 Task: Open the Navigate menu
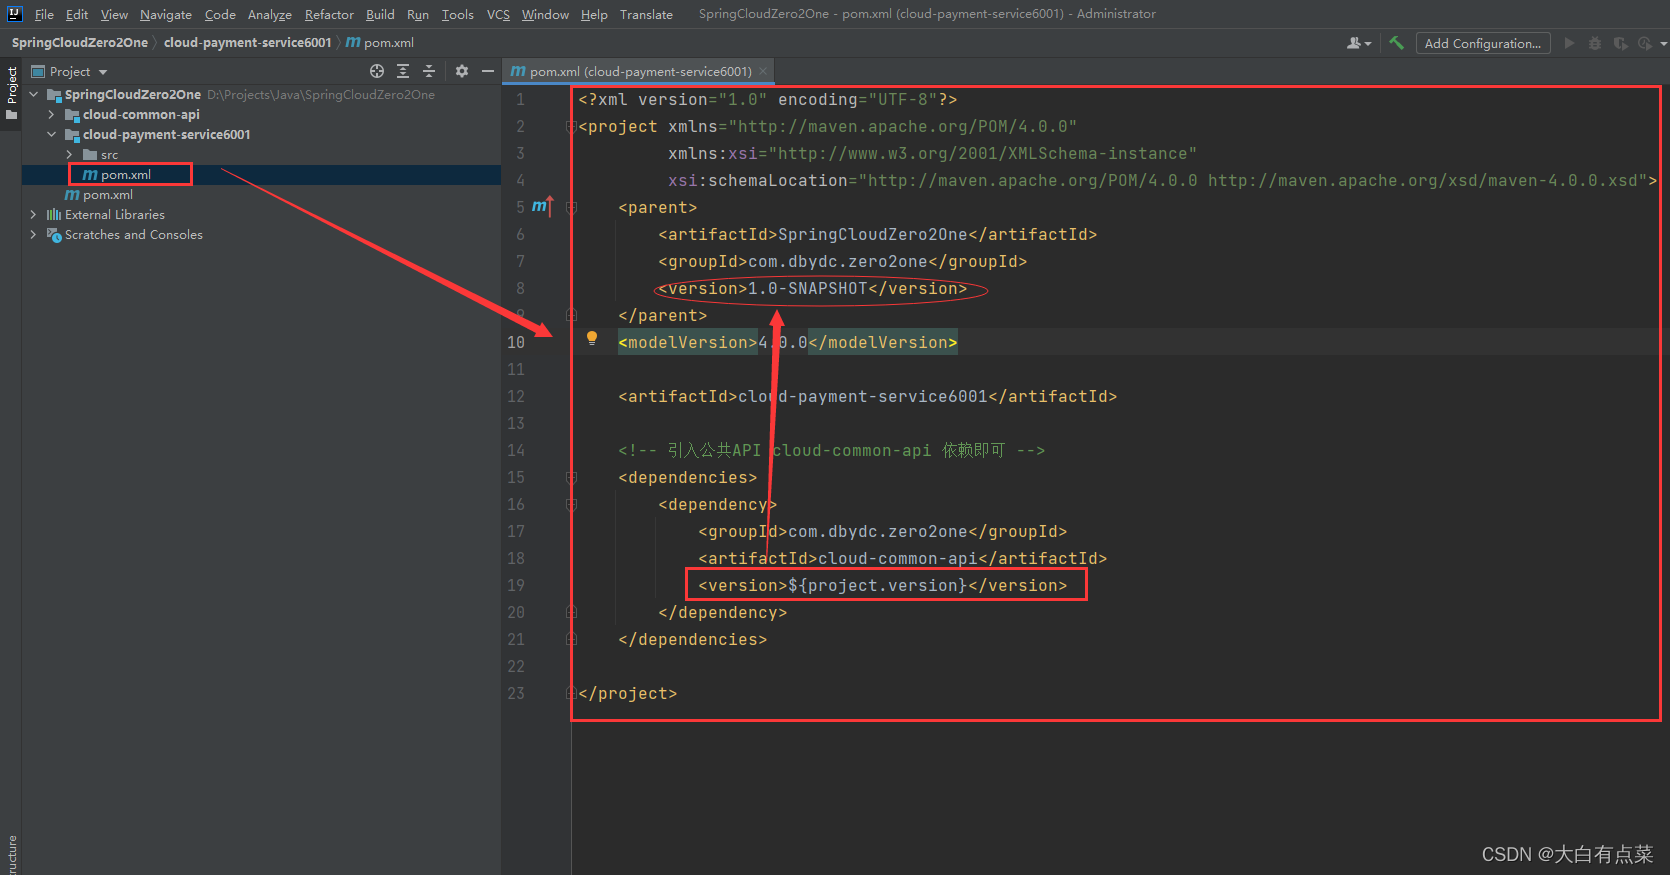coord(166,14)
